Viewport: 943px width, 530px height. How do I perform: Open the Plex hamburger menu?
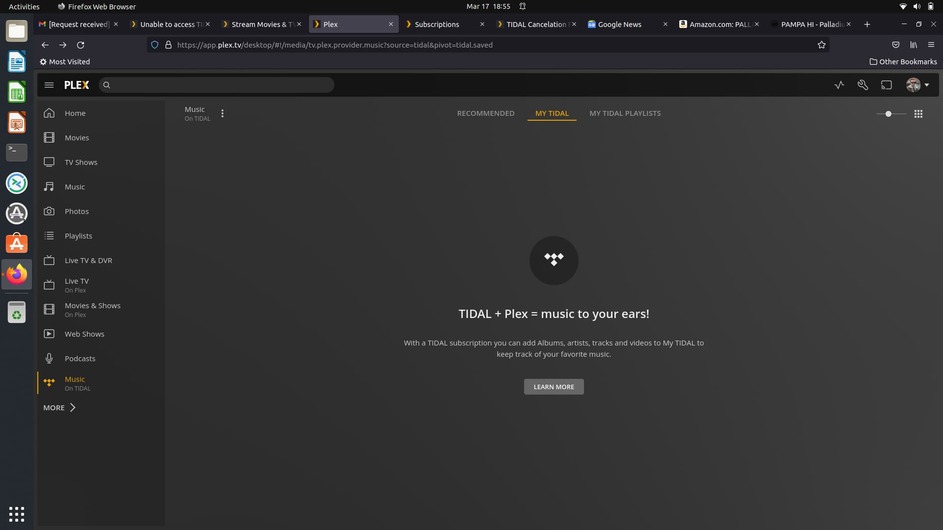49,85
